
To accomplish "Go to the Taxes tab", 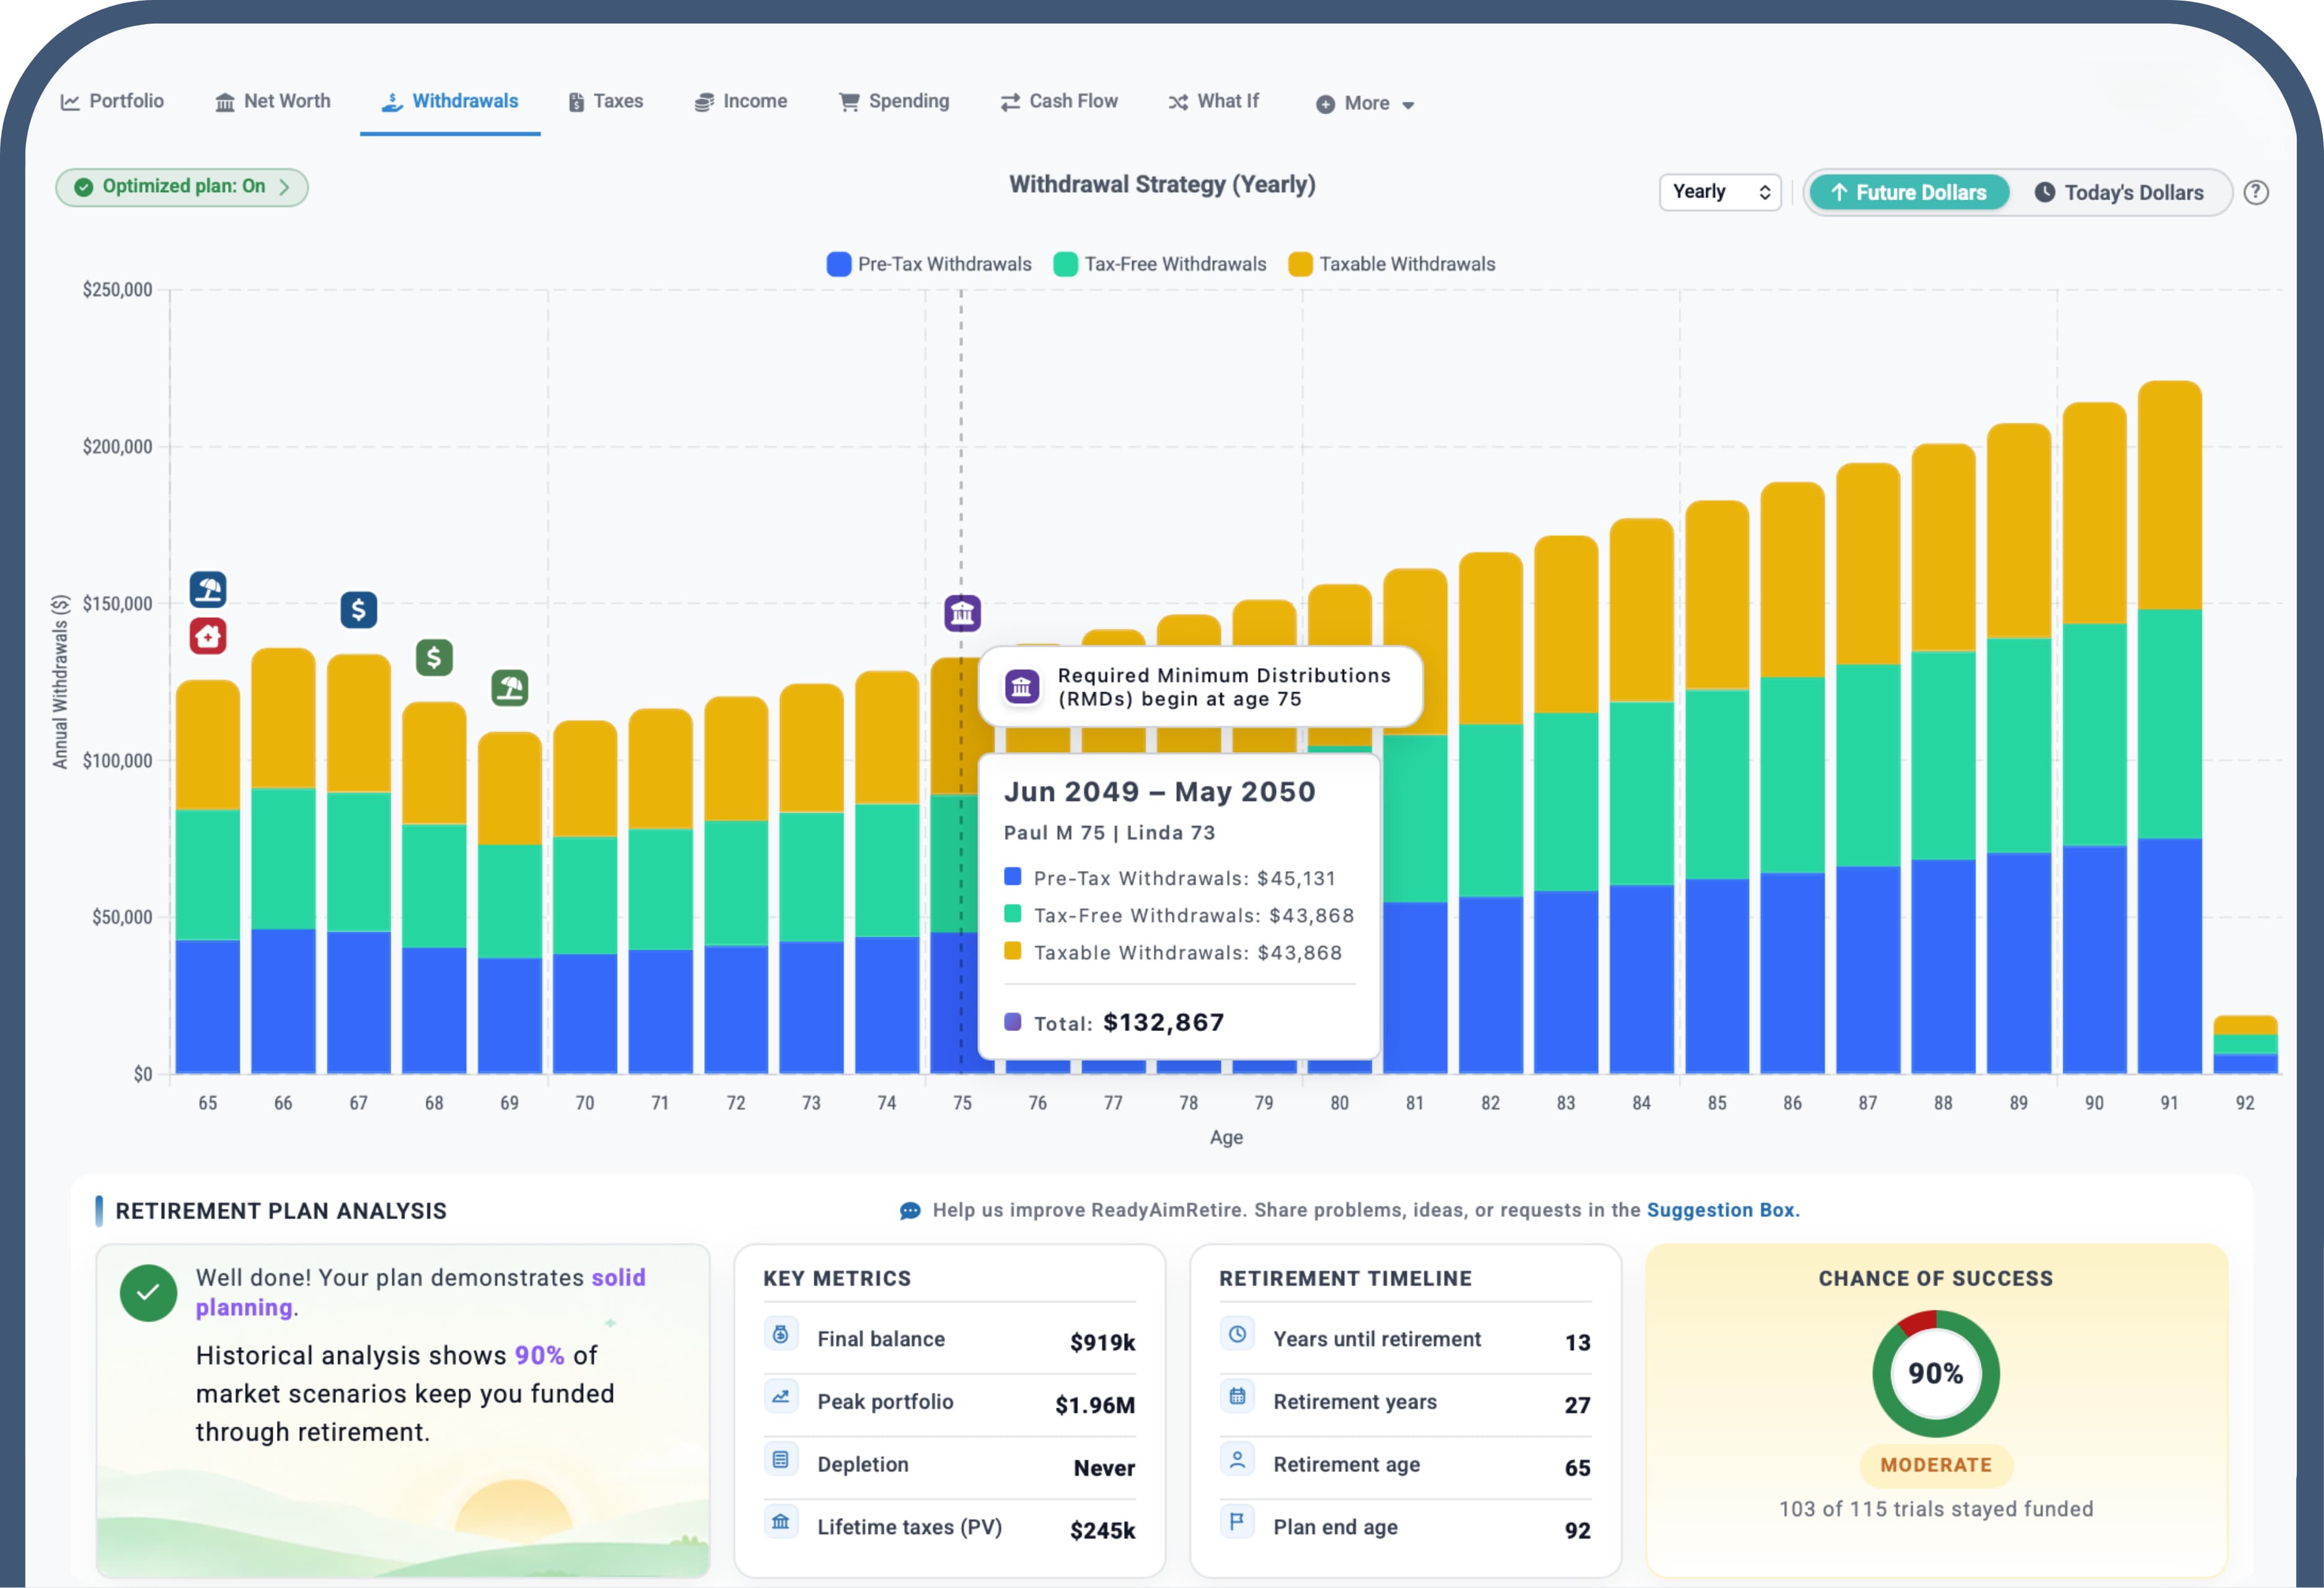I will coord(606,101).
